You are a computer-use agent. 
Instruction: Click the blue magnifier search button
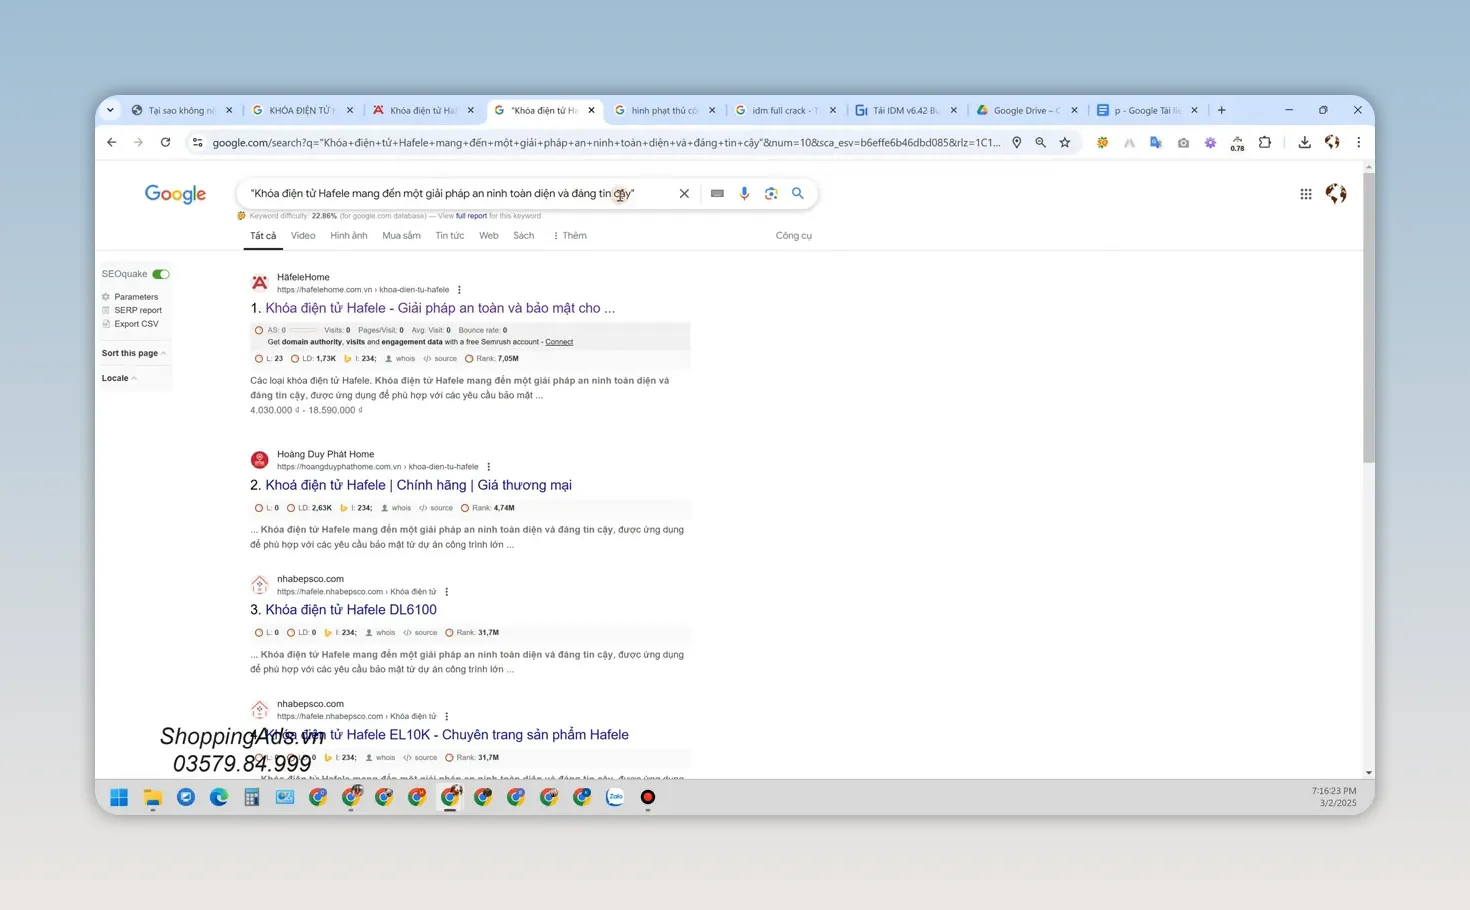tap(798, 194)
